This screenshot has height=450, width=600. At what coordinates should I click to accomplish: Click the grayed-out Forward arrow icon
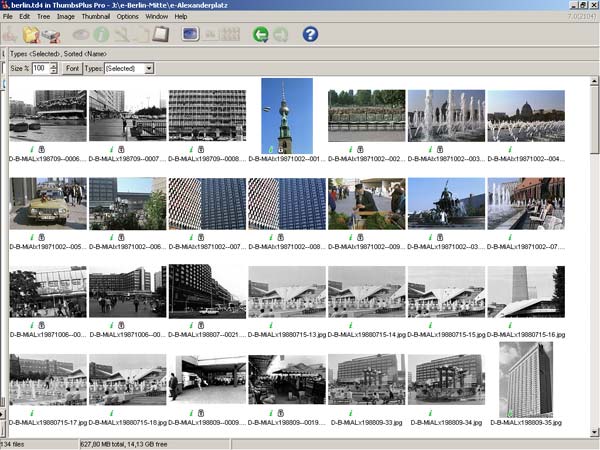[x=281, y=35]
